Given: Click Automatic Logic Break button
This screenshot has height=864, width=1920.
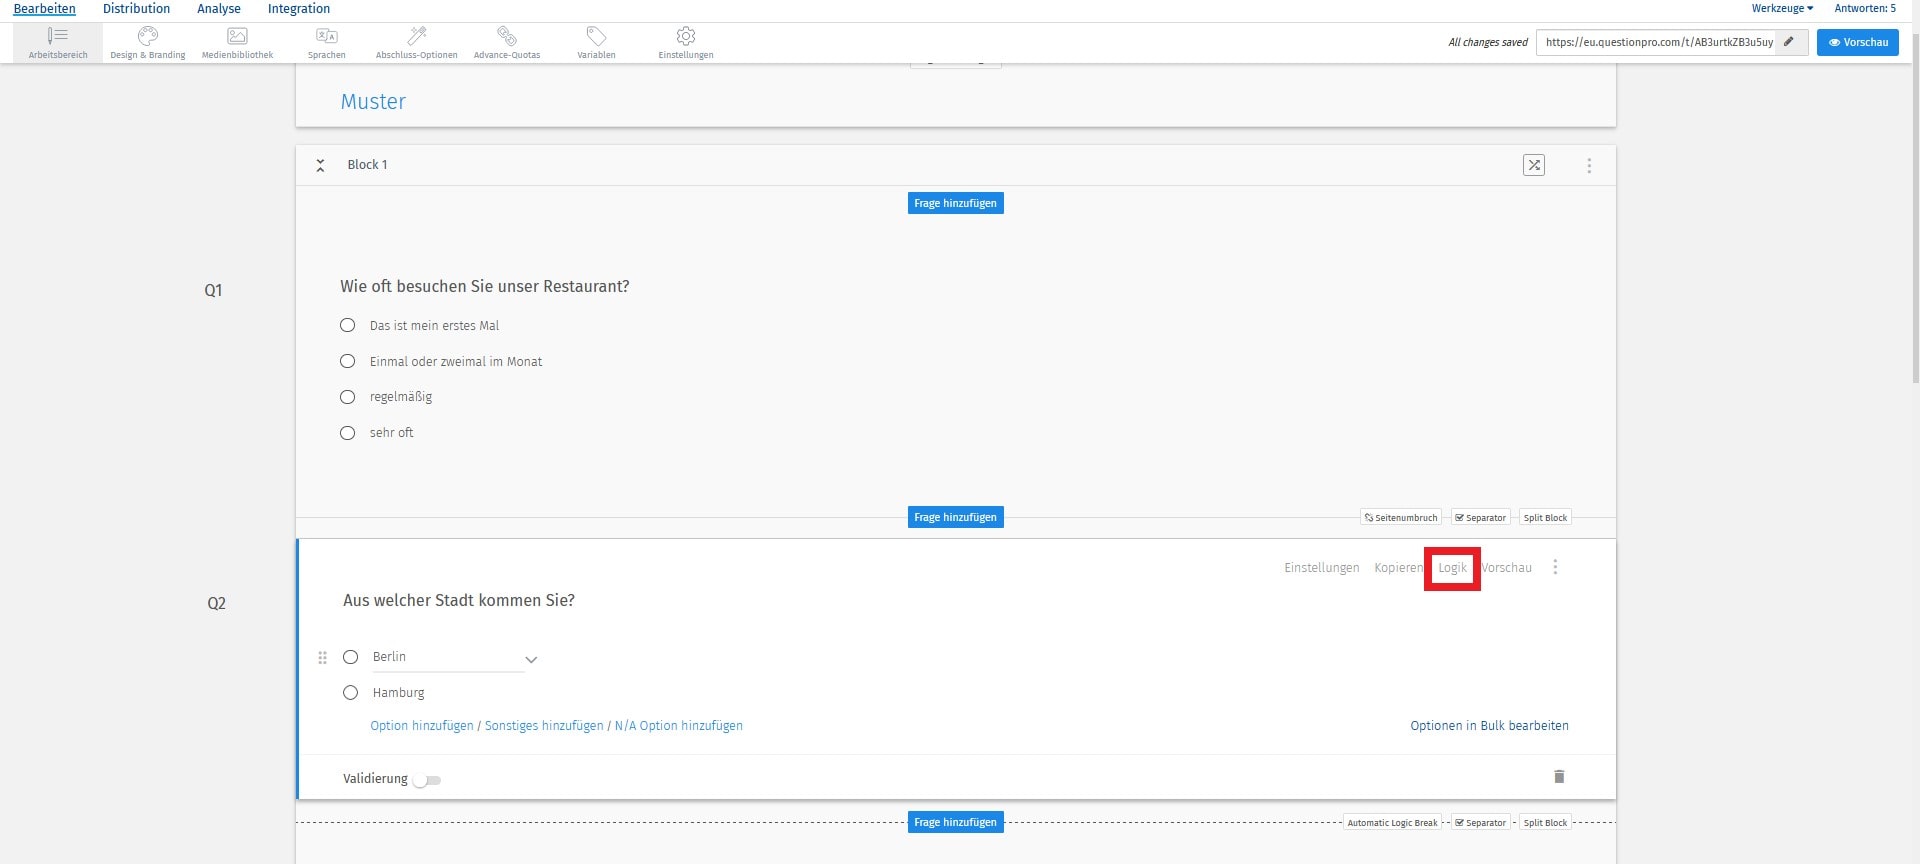Looking at the screenshot, I should coord(1392,823).
